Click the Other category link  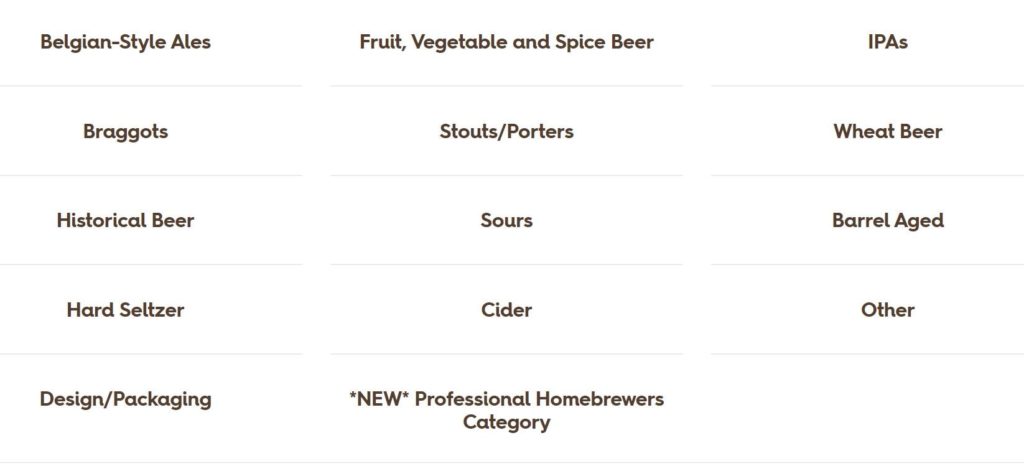click(x=888, y=310)
